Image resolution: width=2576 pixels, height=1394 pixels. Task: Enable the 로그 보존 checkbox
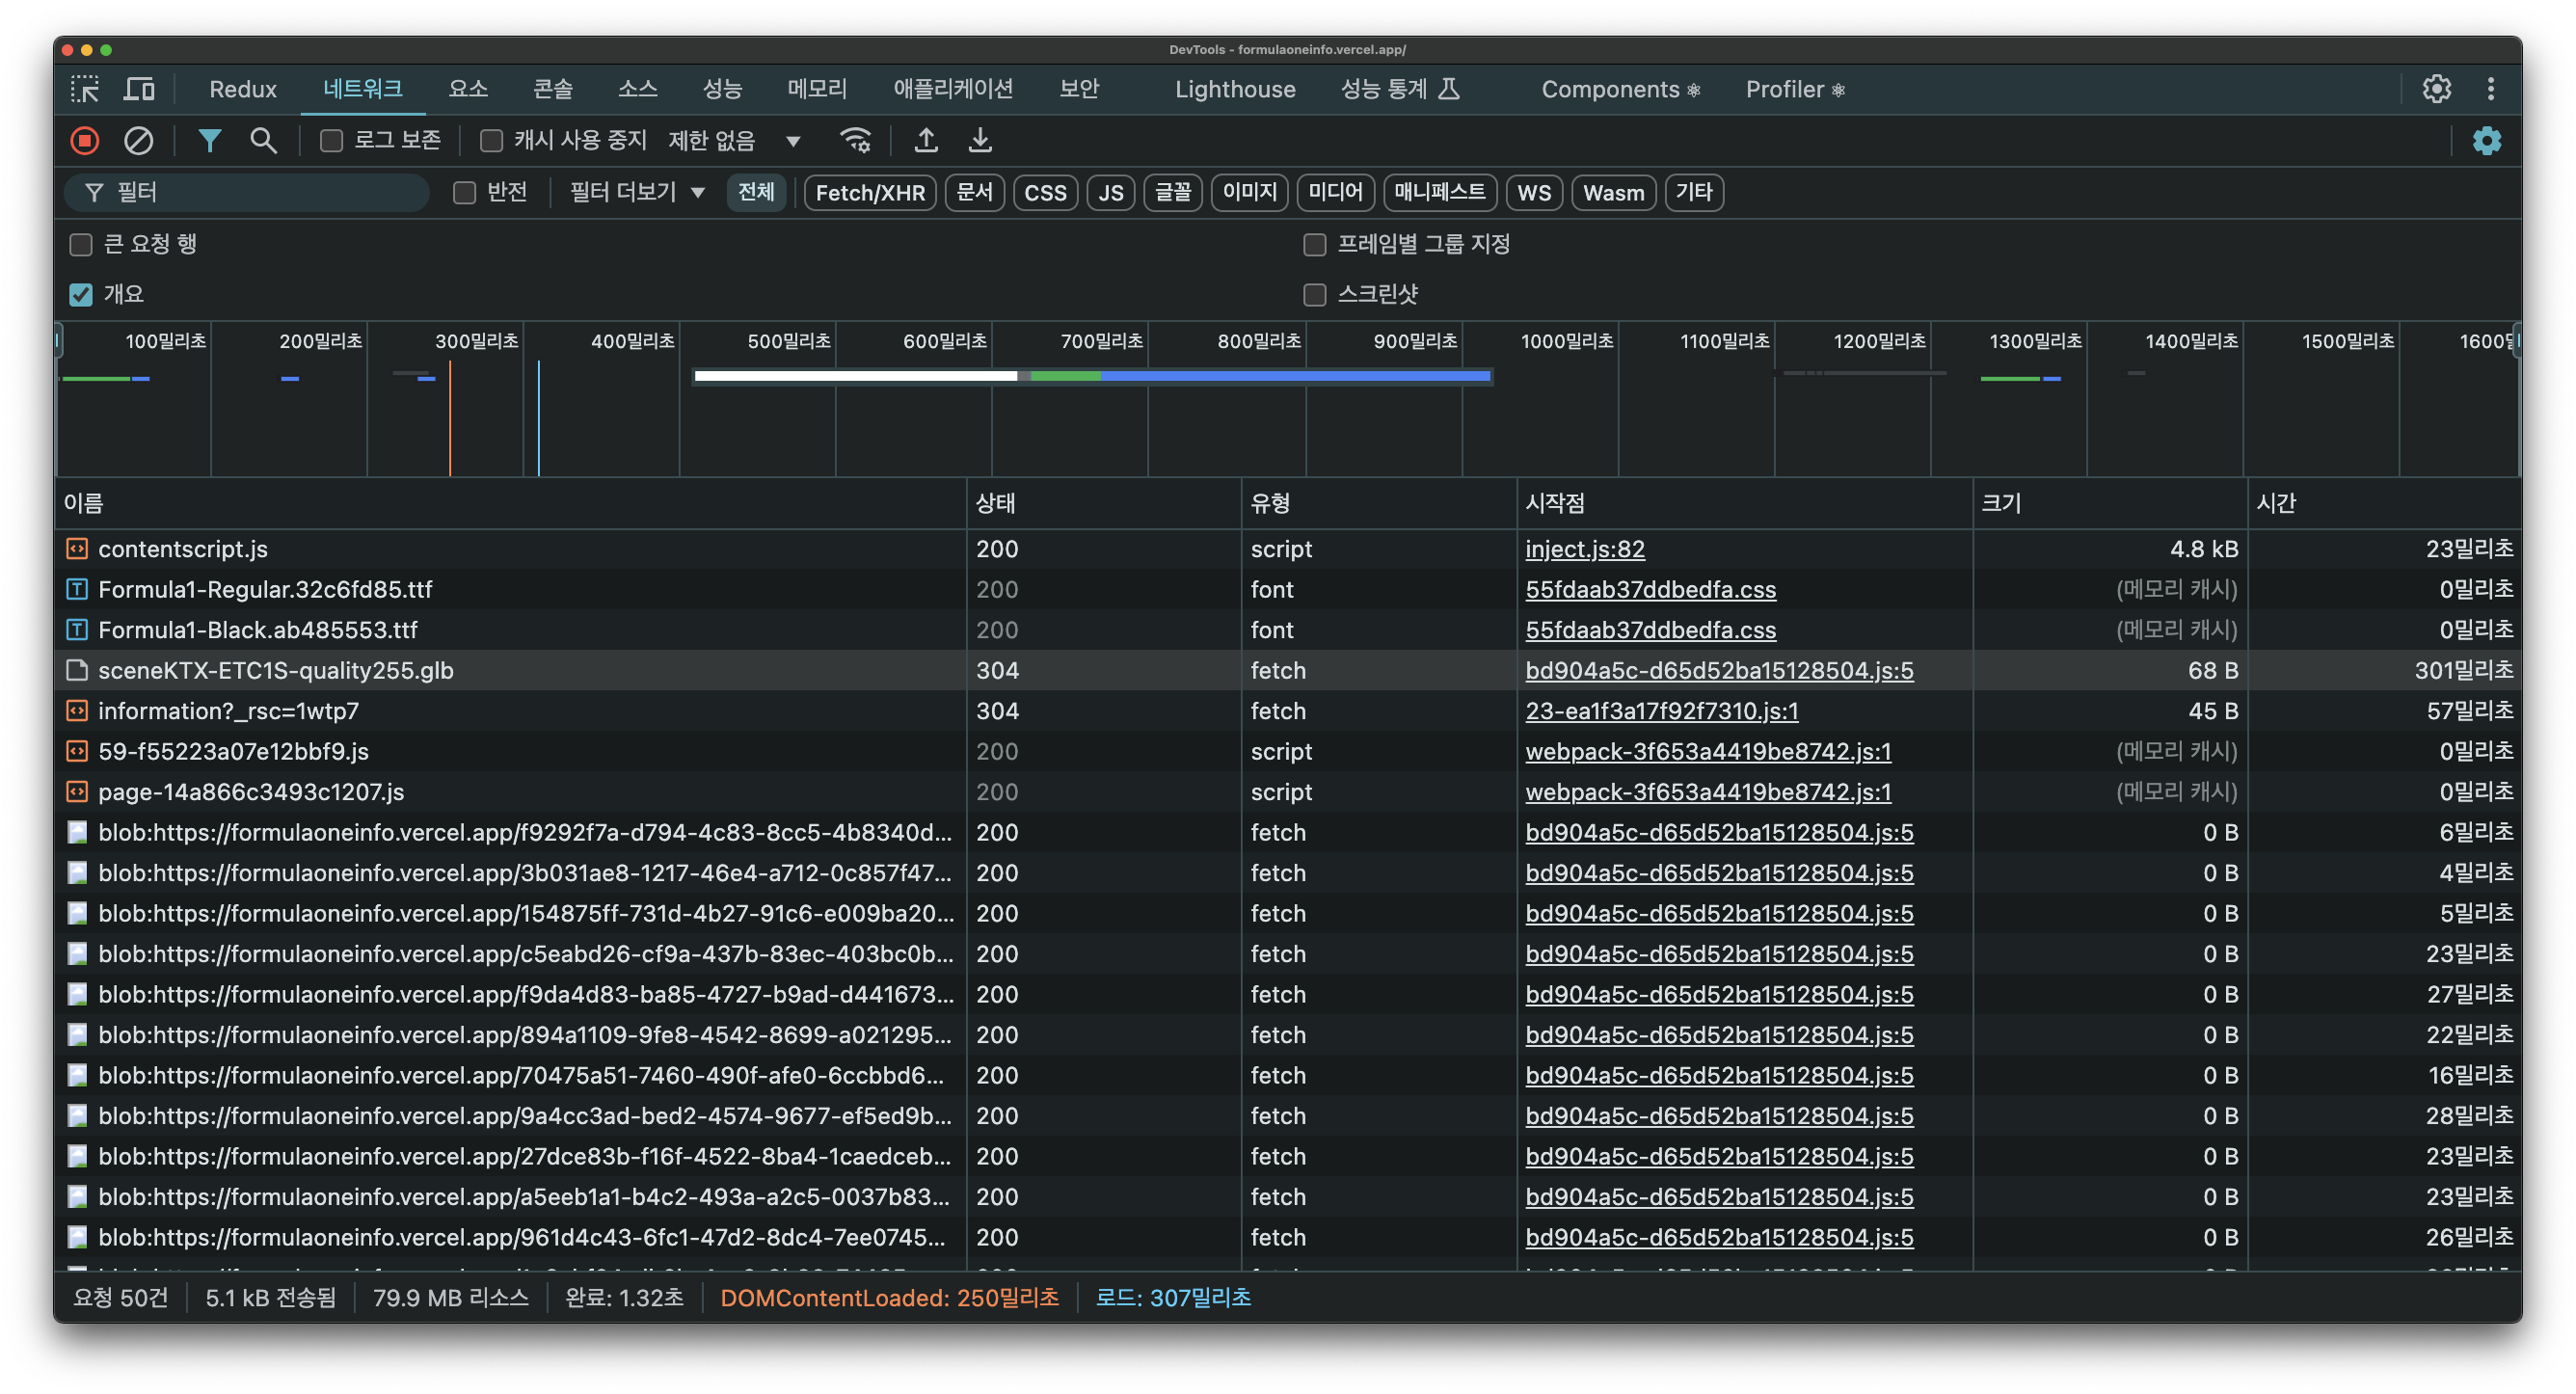(331, 141)
